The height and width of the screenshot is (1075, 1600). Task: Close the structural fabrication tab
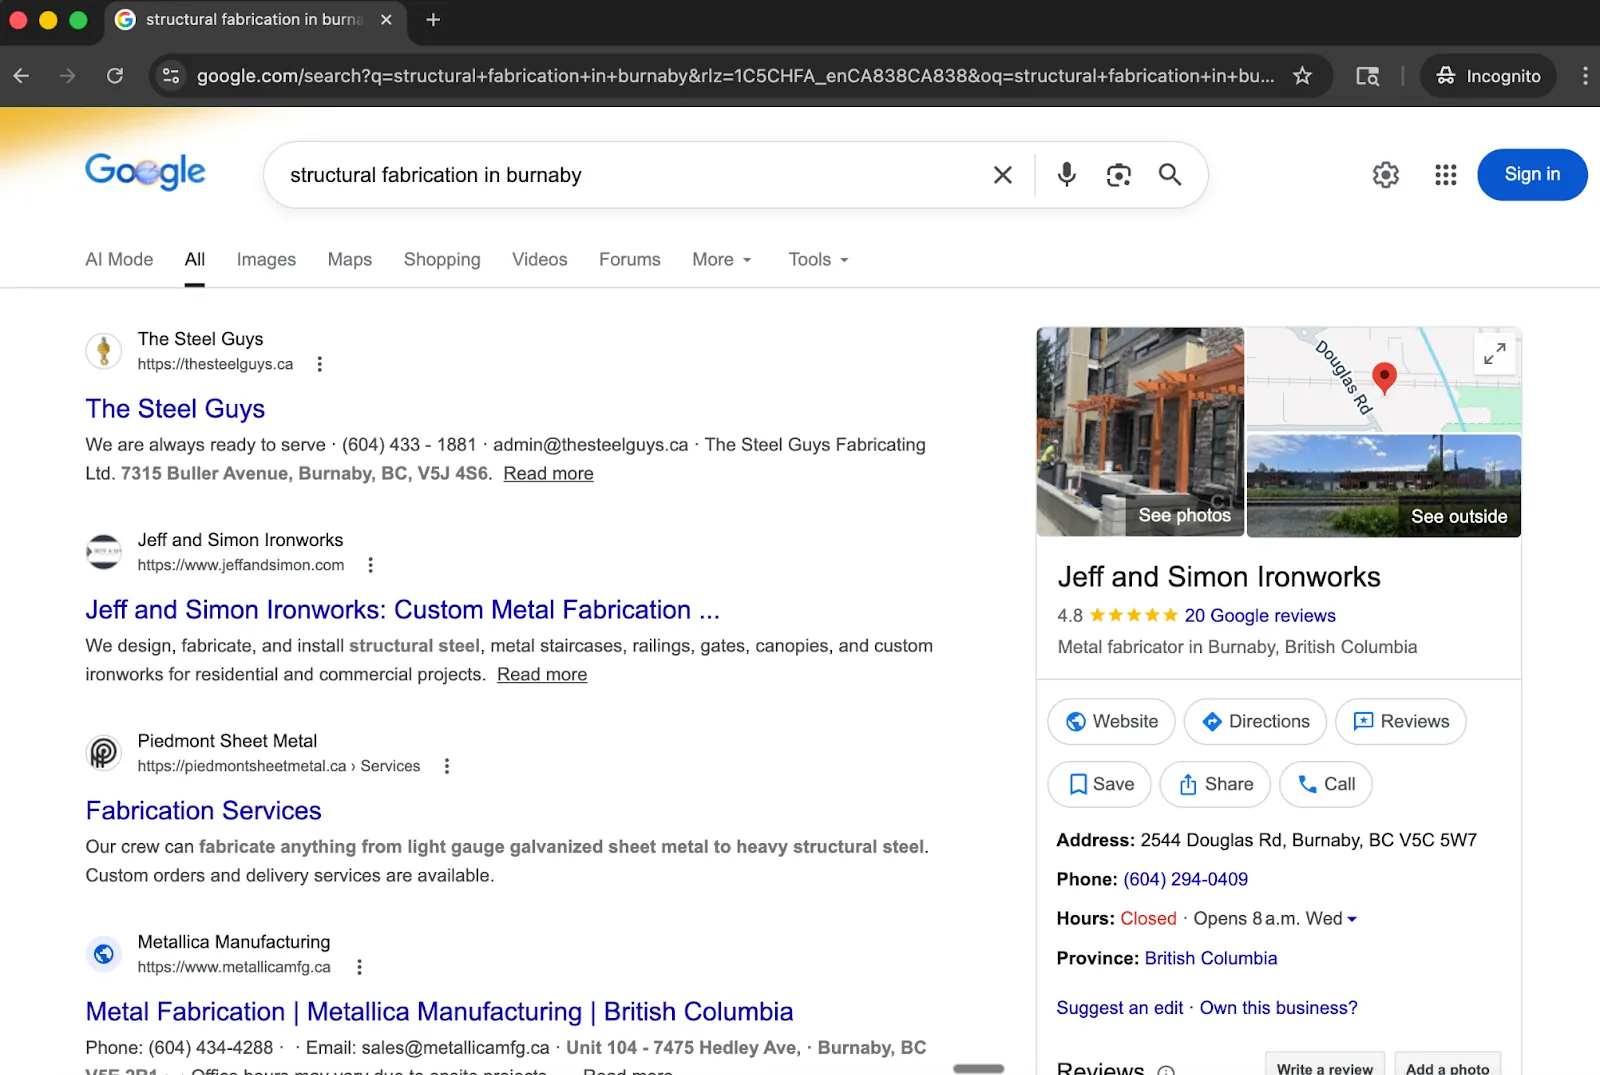point(386,20)
